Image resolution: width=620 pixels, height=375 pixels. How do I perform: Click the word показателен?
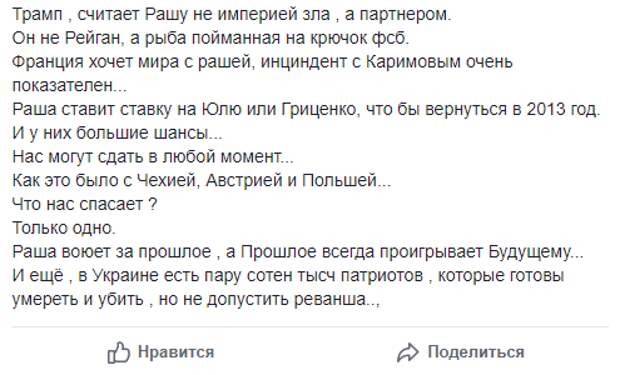click(63, 86)
